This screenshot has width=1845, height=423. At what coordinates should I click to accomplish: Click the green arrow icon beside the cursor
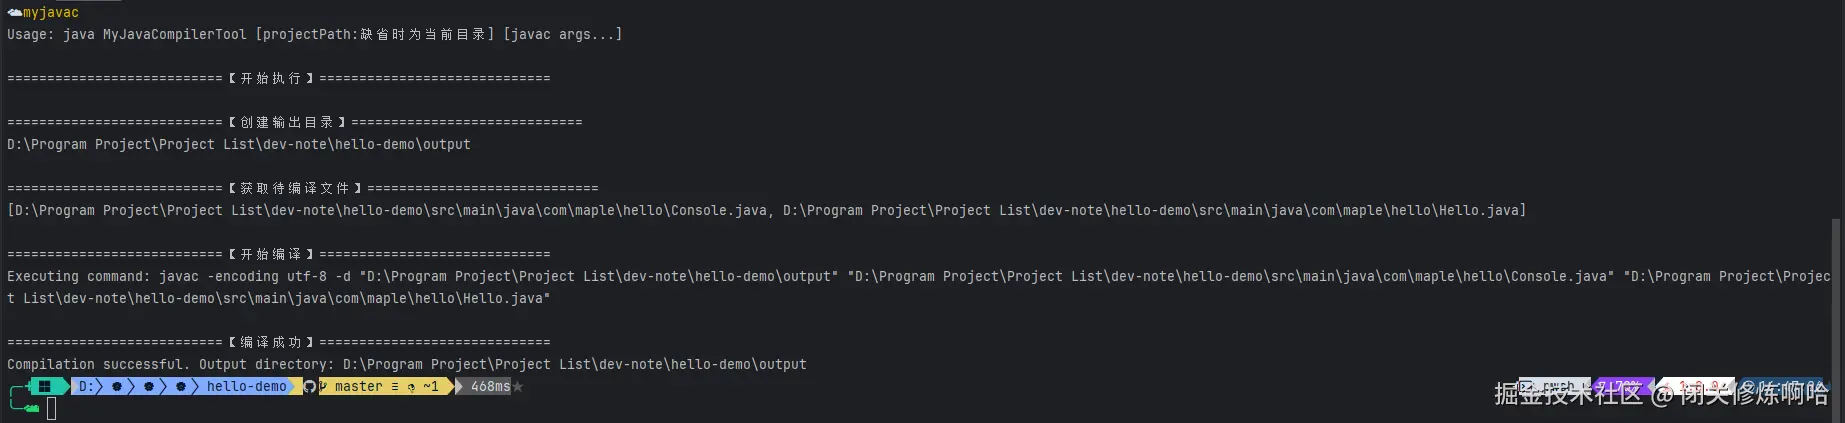[30, 407]
